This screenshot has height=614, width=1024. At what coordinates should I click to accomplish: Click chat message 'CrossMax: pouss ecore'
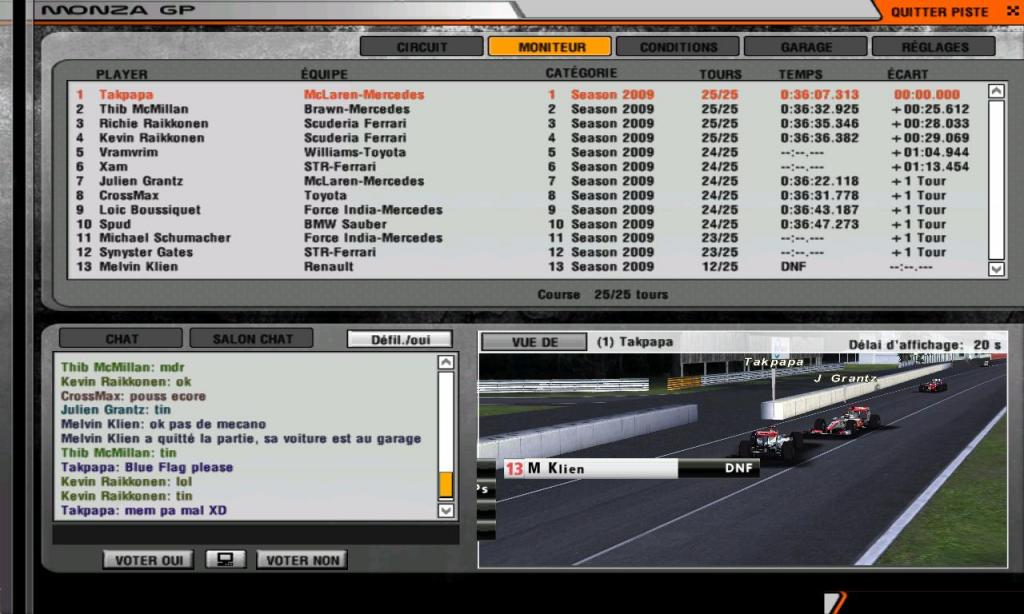(133, 396)
